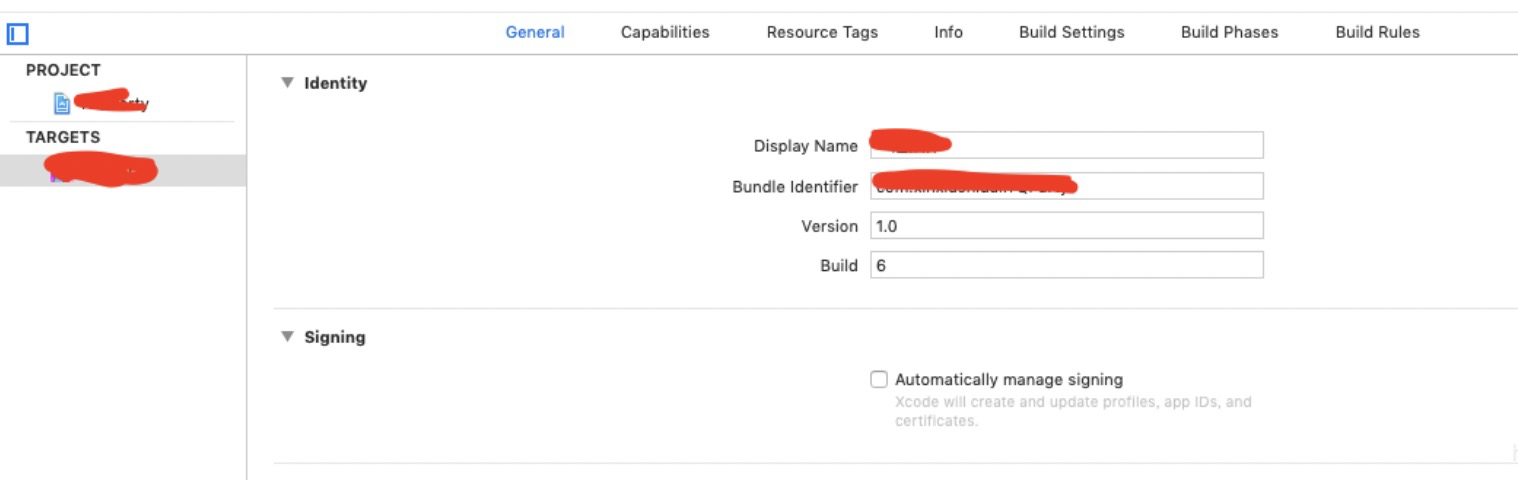Click the Bundle Identifier label
Viewport: 1518px width, 492px height.
(x=795, y=186)
